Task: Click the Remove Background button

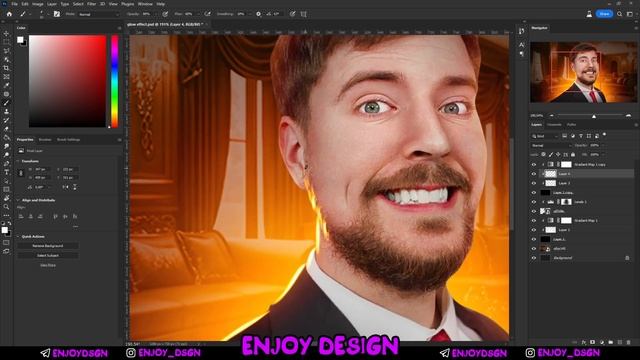Action: point(48,246)
